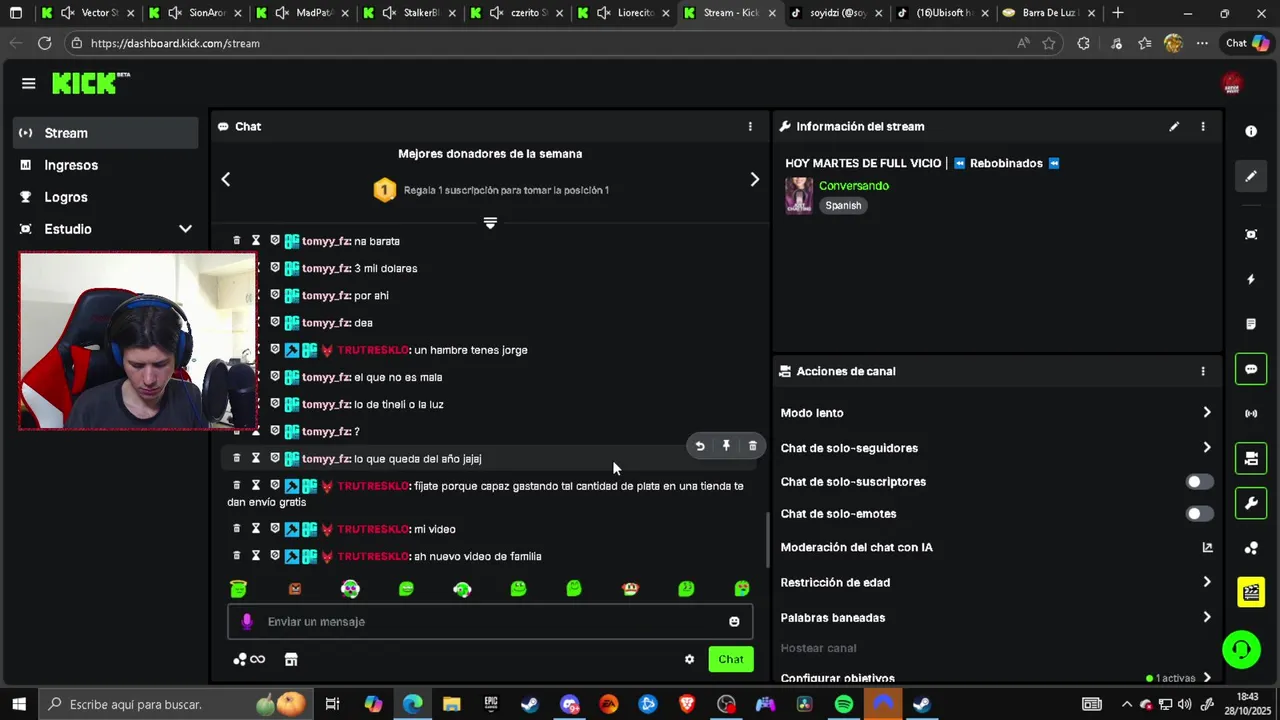Expand Restricción de edad
This screenshot has width=1280, height=720.
tap(1207, 582)
